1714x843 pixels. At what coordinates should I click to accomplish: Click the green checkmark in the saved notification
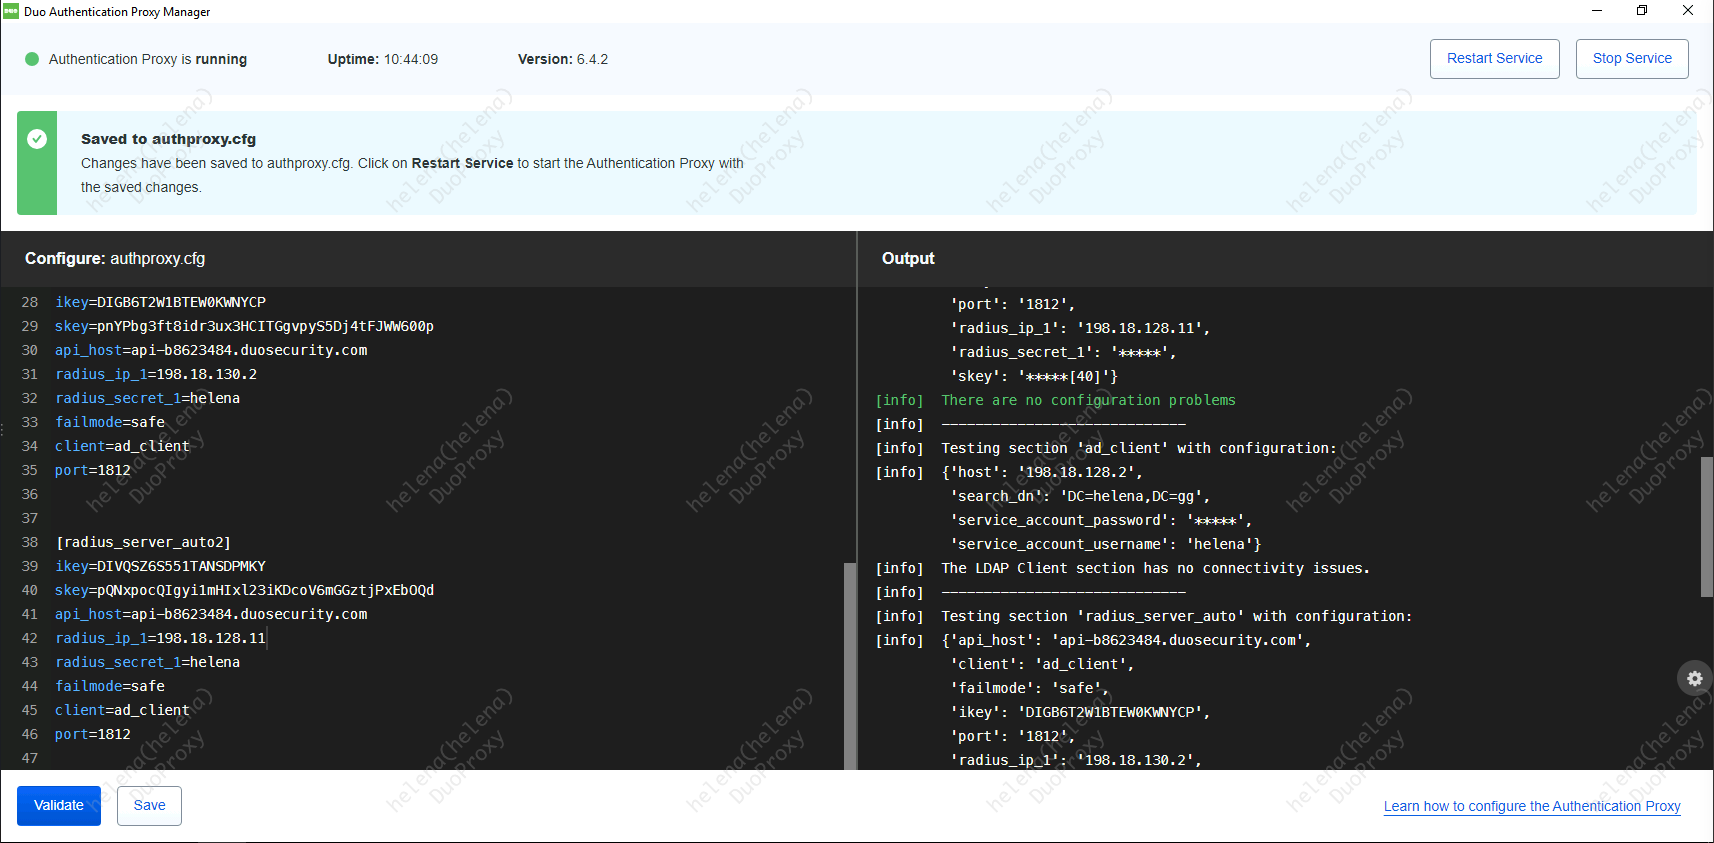pos(37,139)
